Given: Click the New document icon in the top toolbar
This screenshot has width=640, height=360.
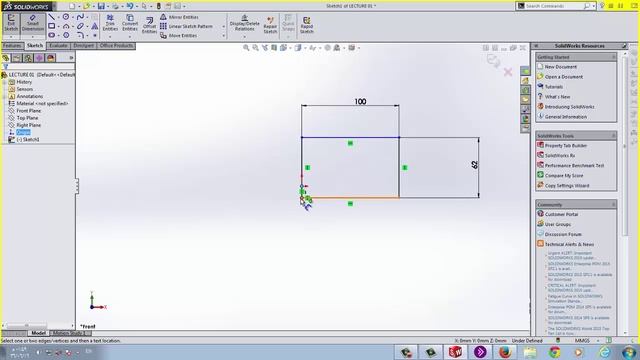Looking at the screenshot, I should [72, 6].
